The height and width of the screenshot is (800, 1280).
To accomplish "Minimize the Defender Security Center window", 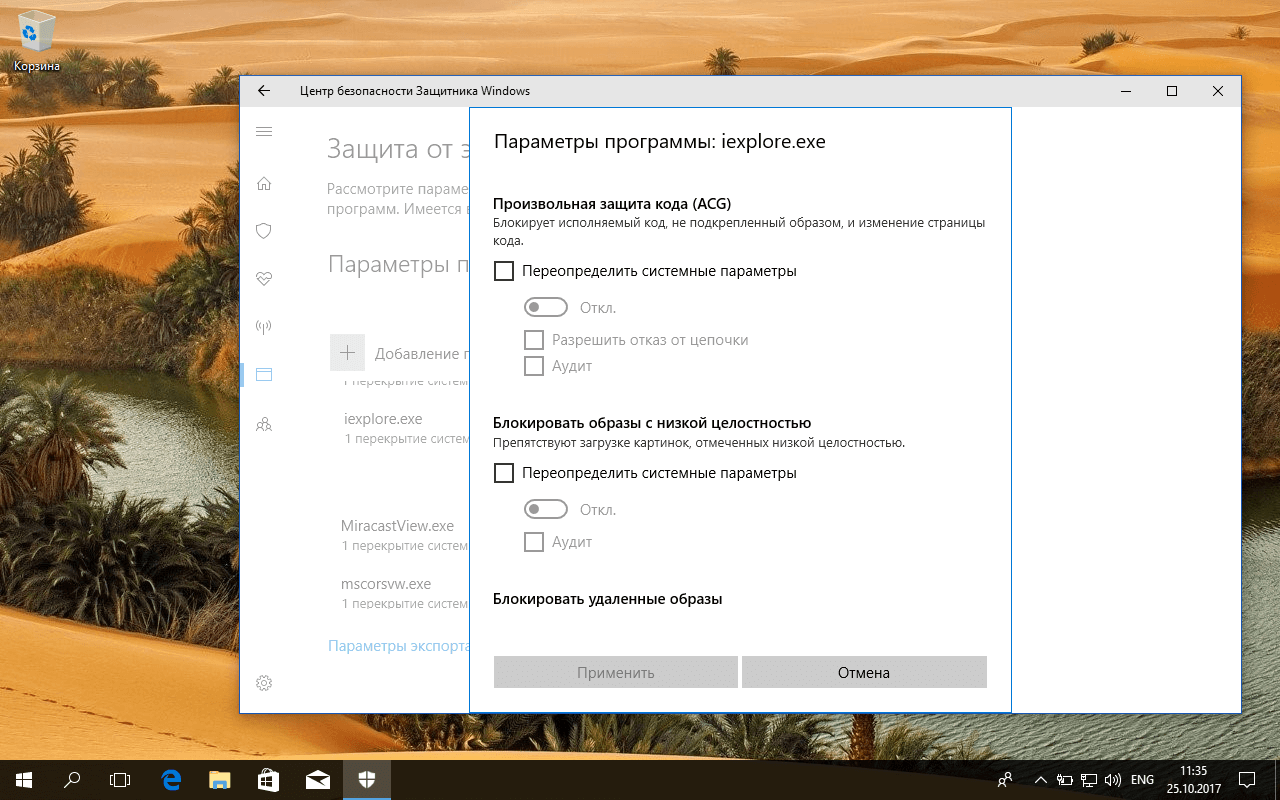I will tap(1126, 91).
